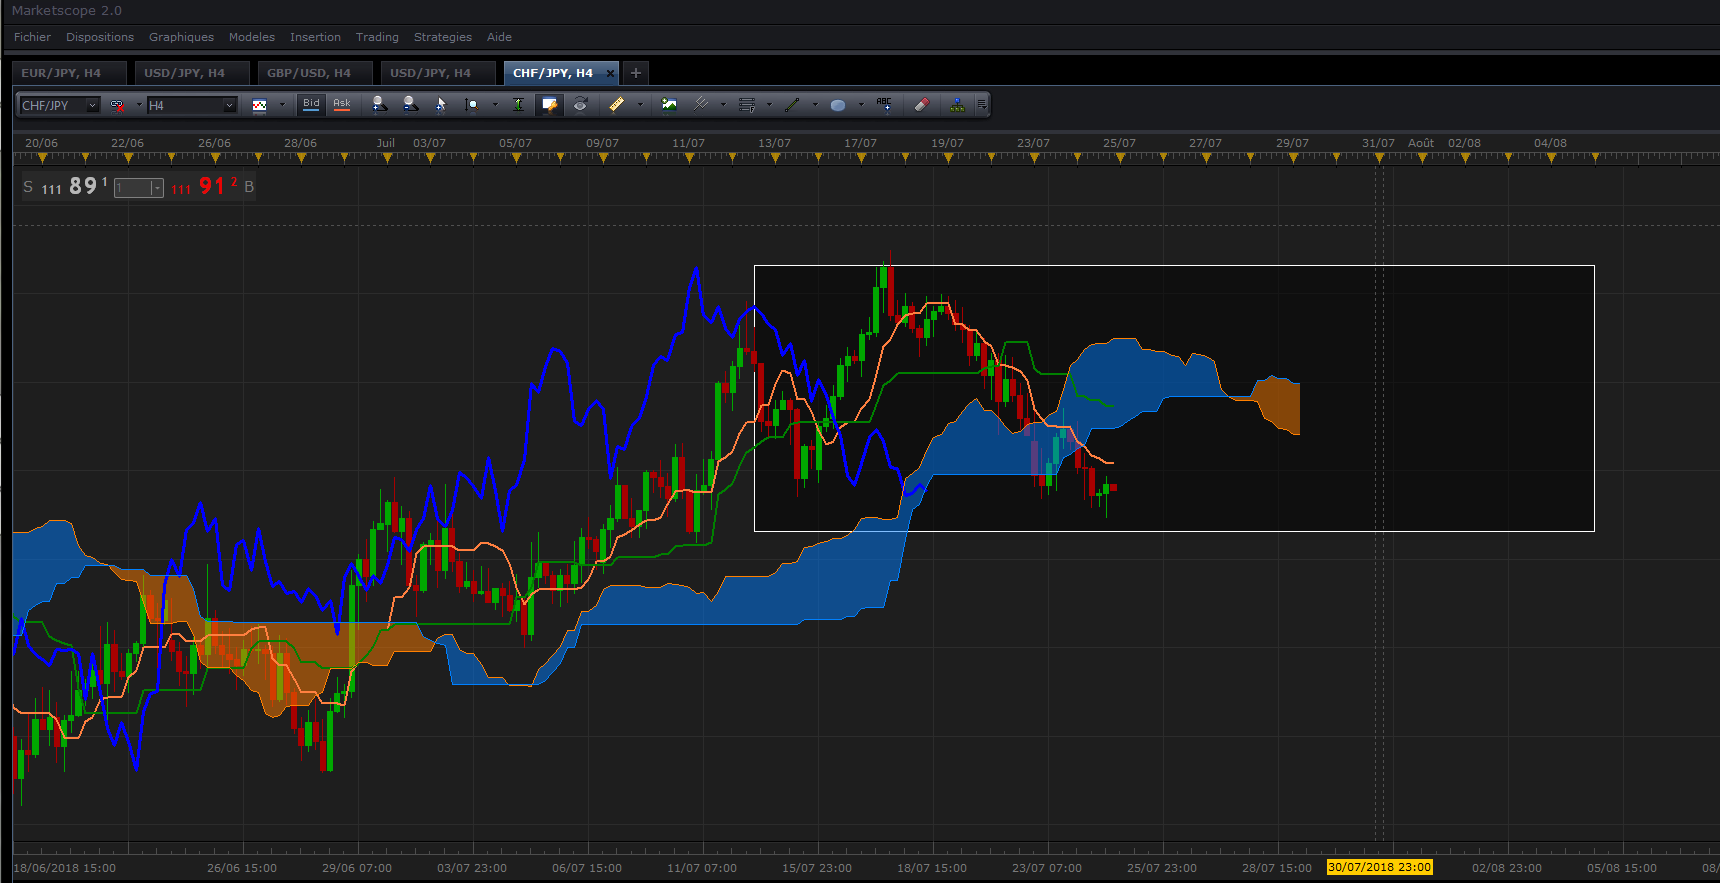
Task: Open the toolbar overflow options
Action: (x=982, y=105)
